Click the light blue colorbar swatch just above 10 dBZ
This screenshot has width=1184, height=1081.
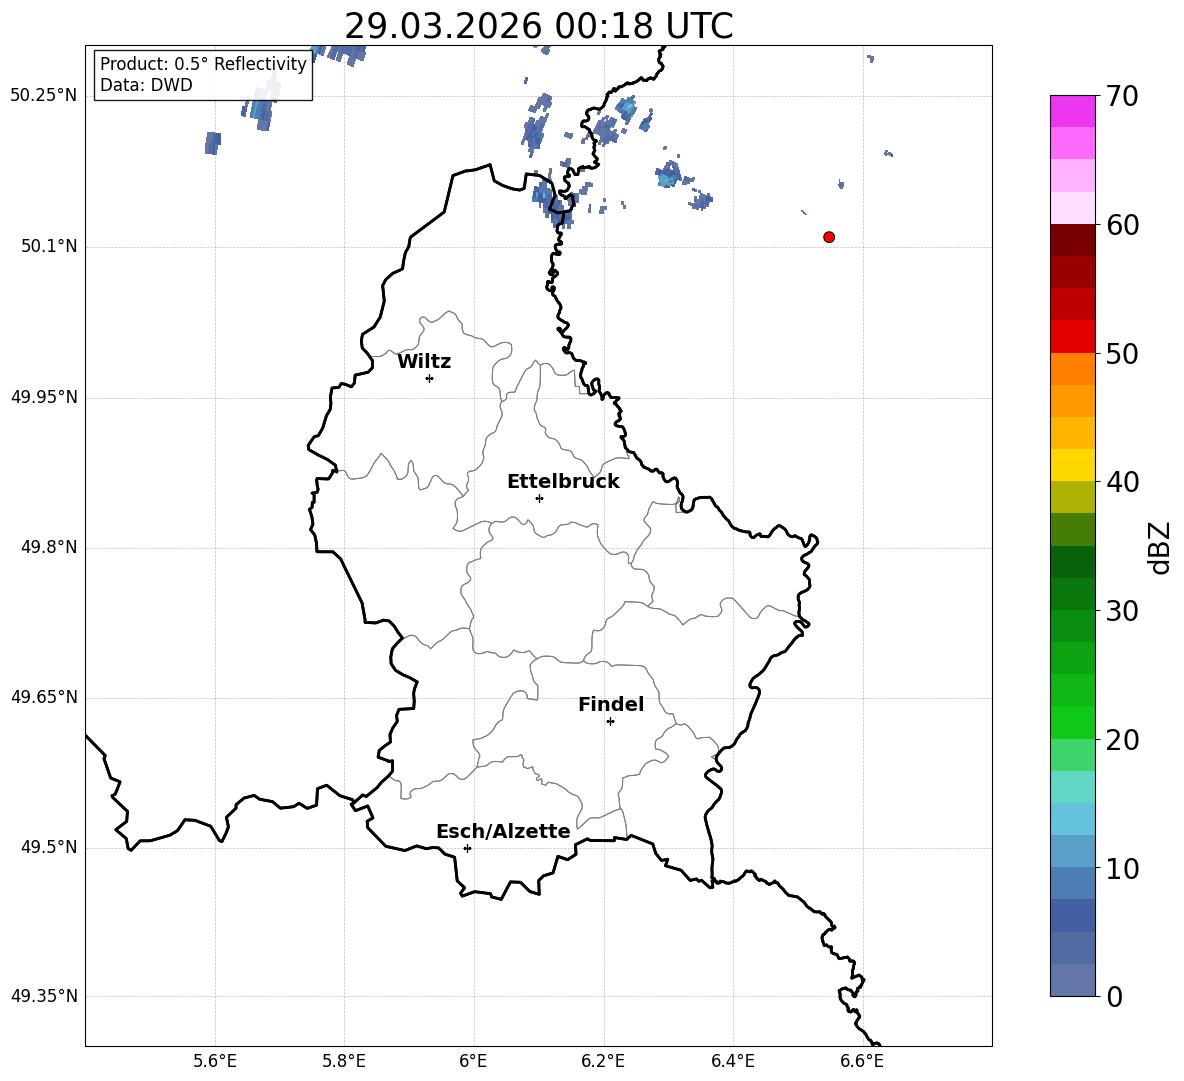(1072, 852)
